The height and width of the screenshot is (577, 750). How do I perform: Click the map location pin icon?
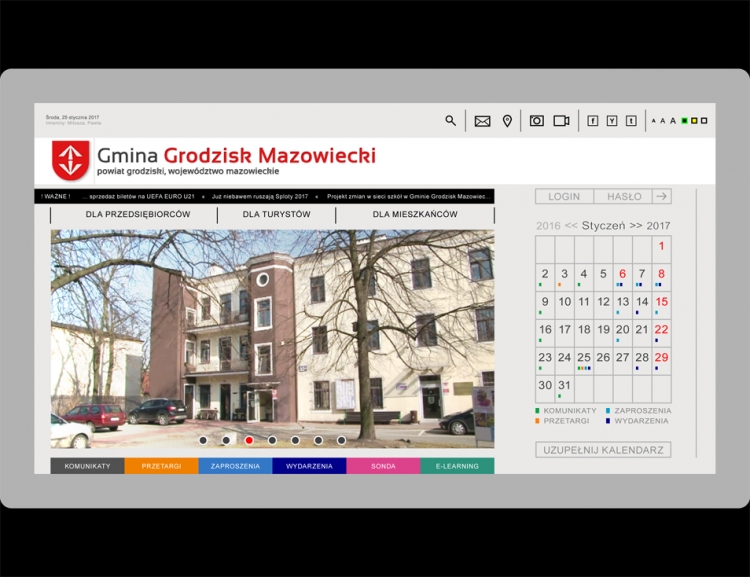pyautogui.click(x=507, y=121)
